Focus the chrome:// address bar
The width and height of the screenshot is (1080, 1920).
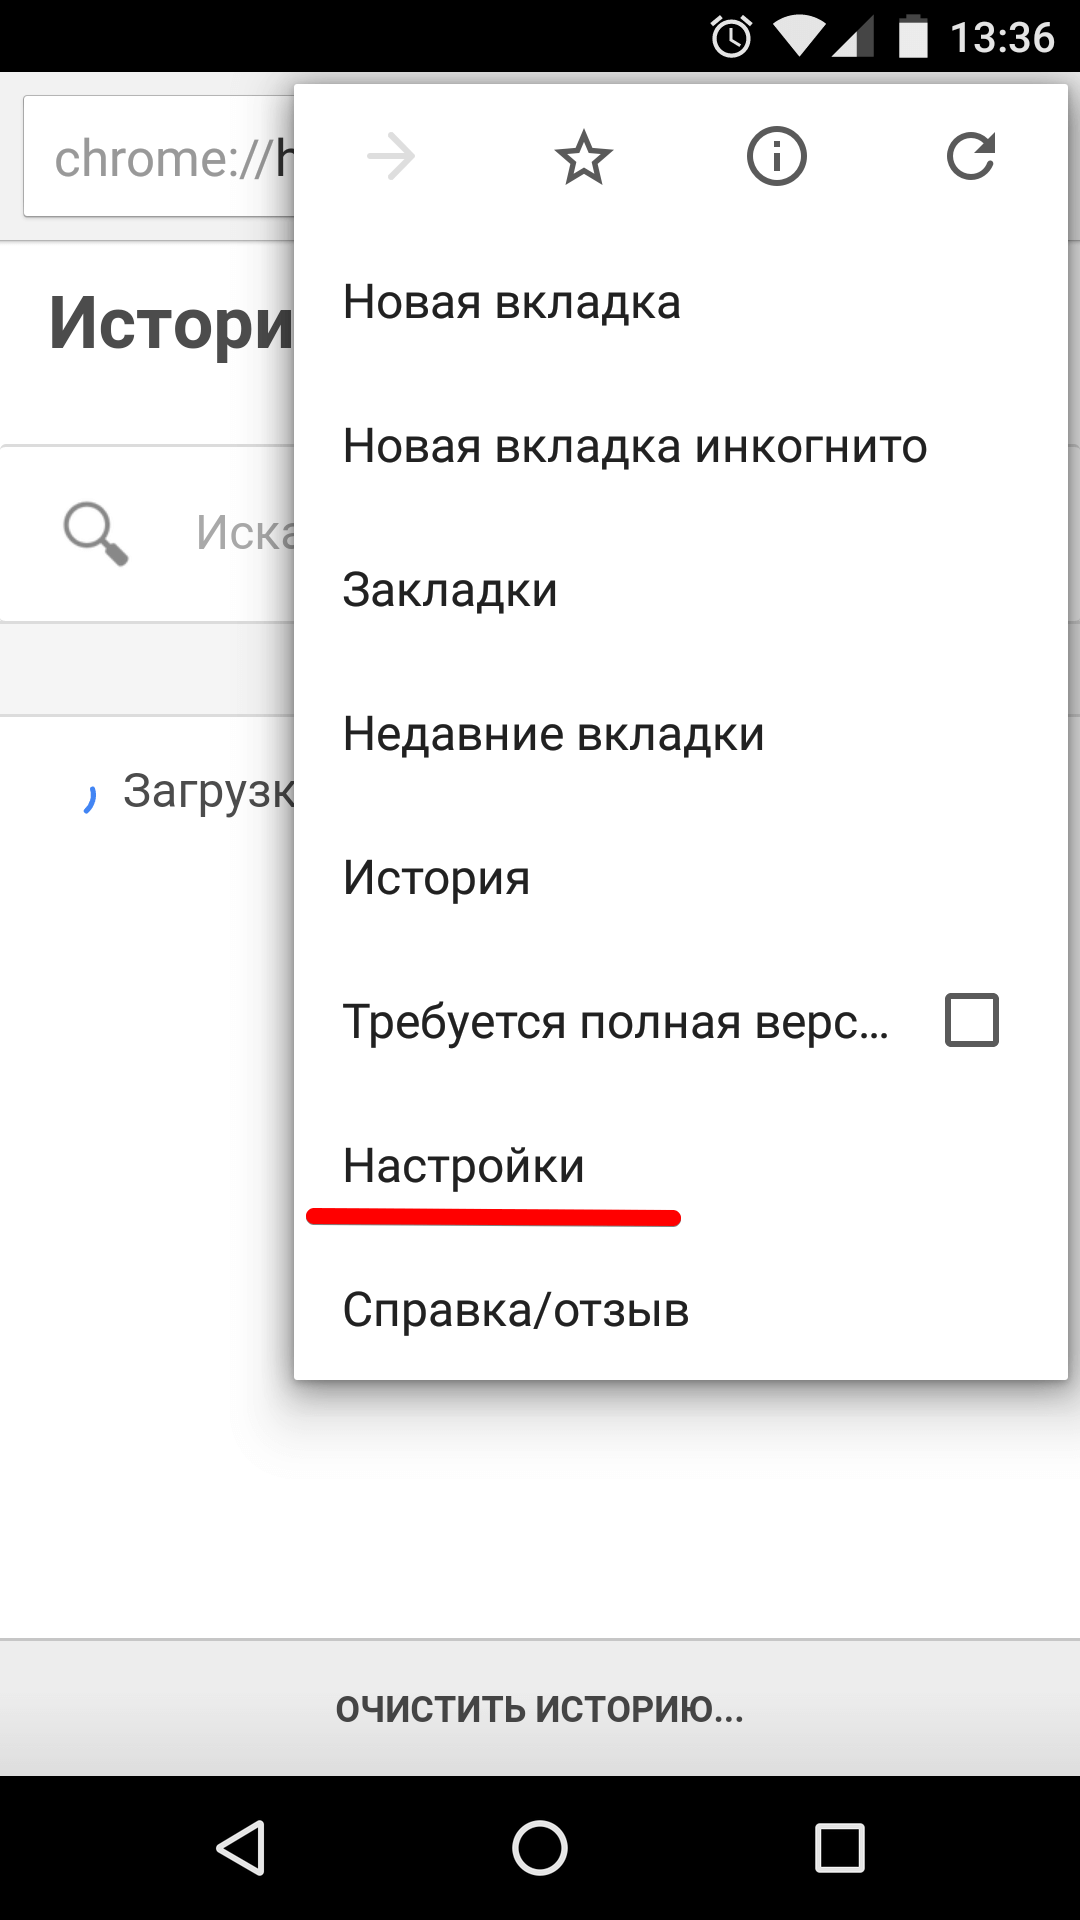[160, 158]
